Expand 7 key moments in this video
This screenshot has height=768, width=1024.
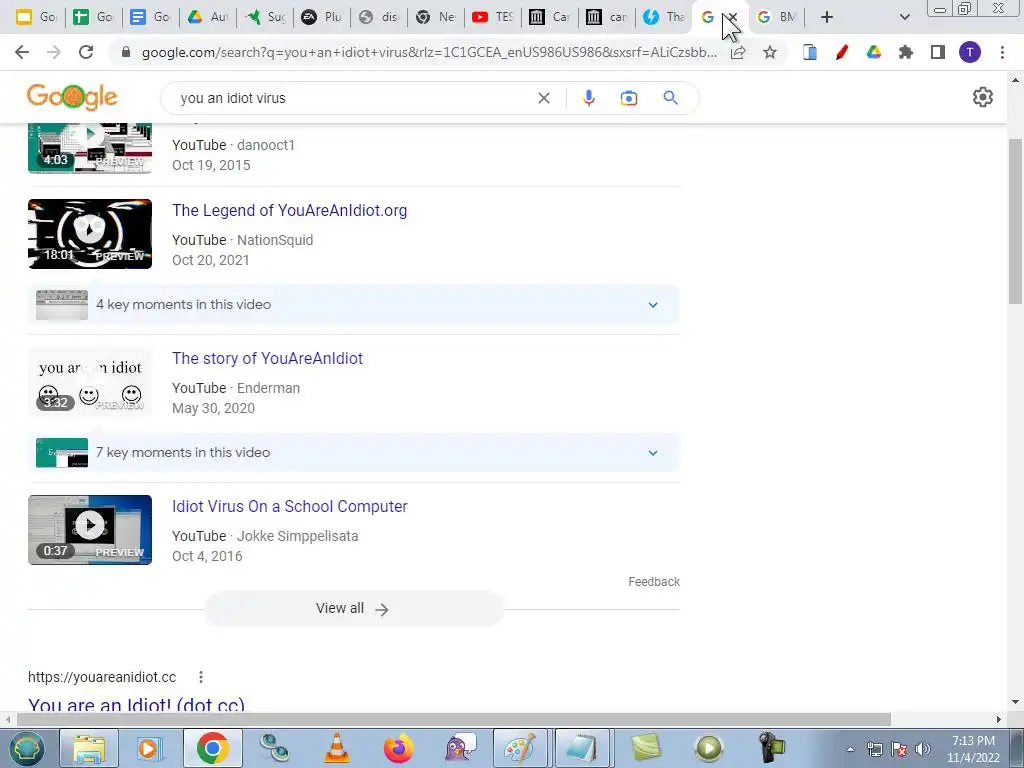click(x=353, y=453)
